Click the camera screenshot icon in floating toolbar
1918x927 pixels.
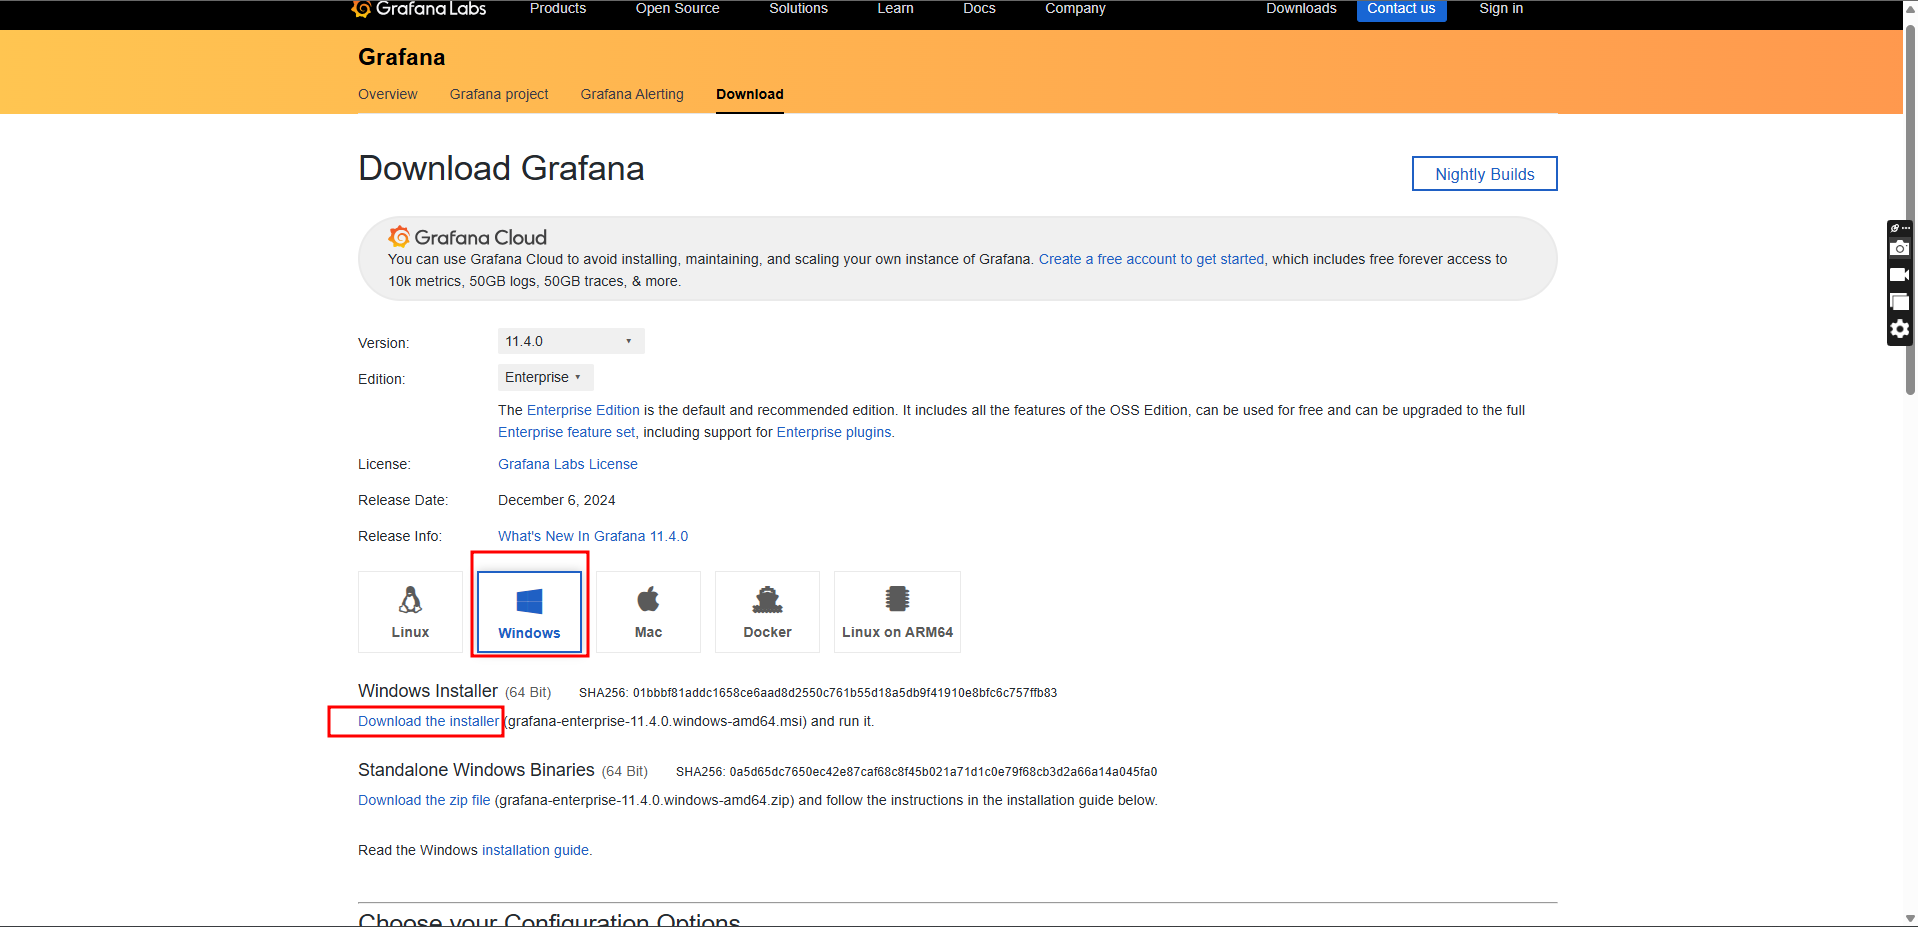(x=1899, y=248)
